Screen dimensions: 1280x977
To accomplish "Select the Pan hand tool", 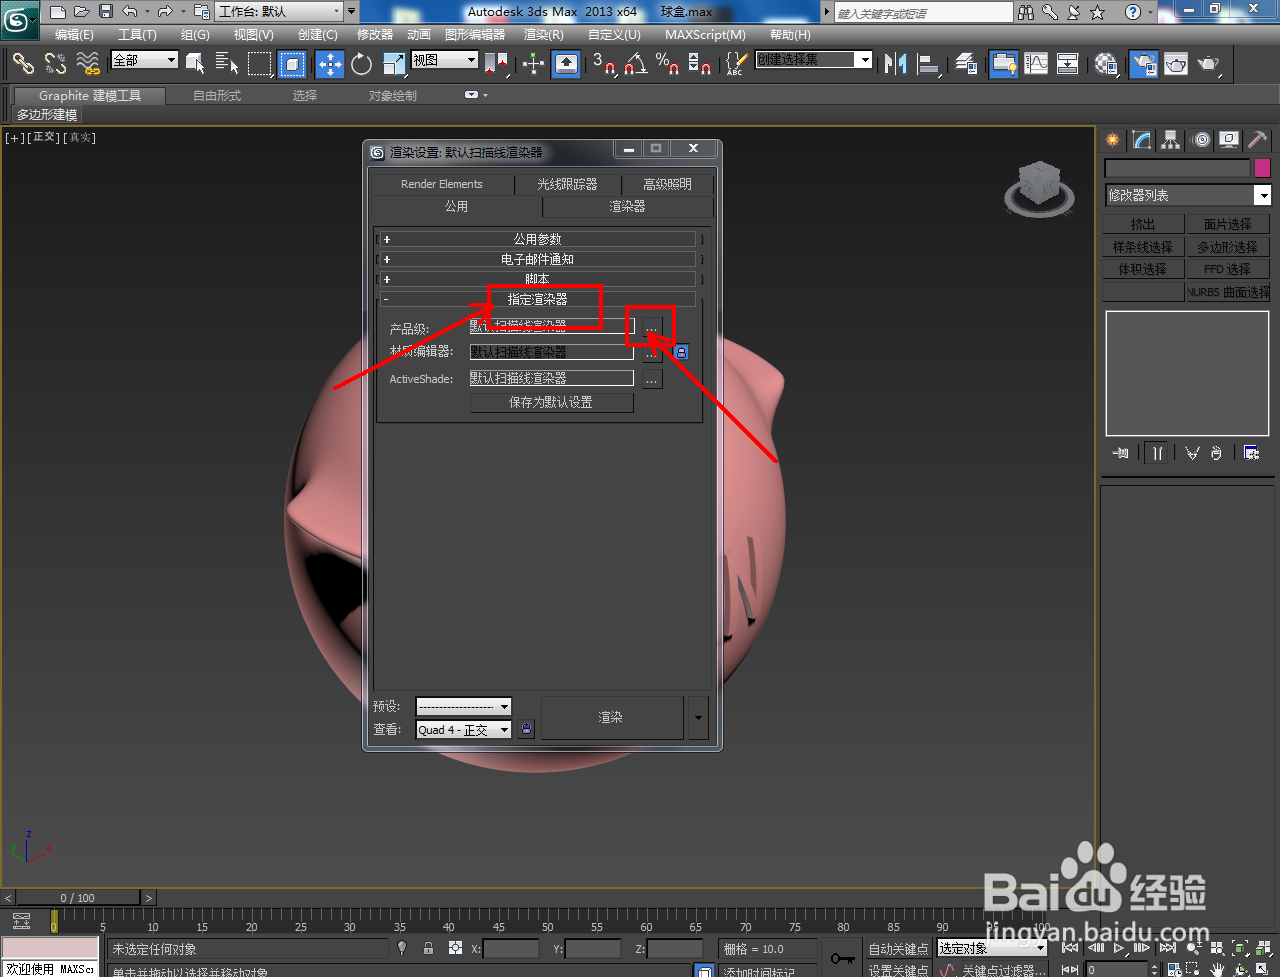I will click(x=1219, y=969).
